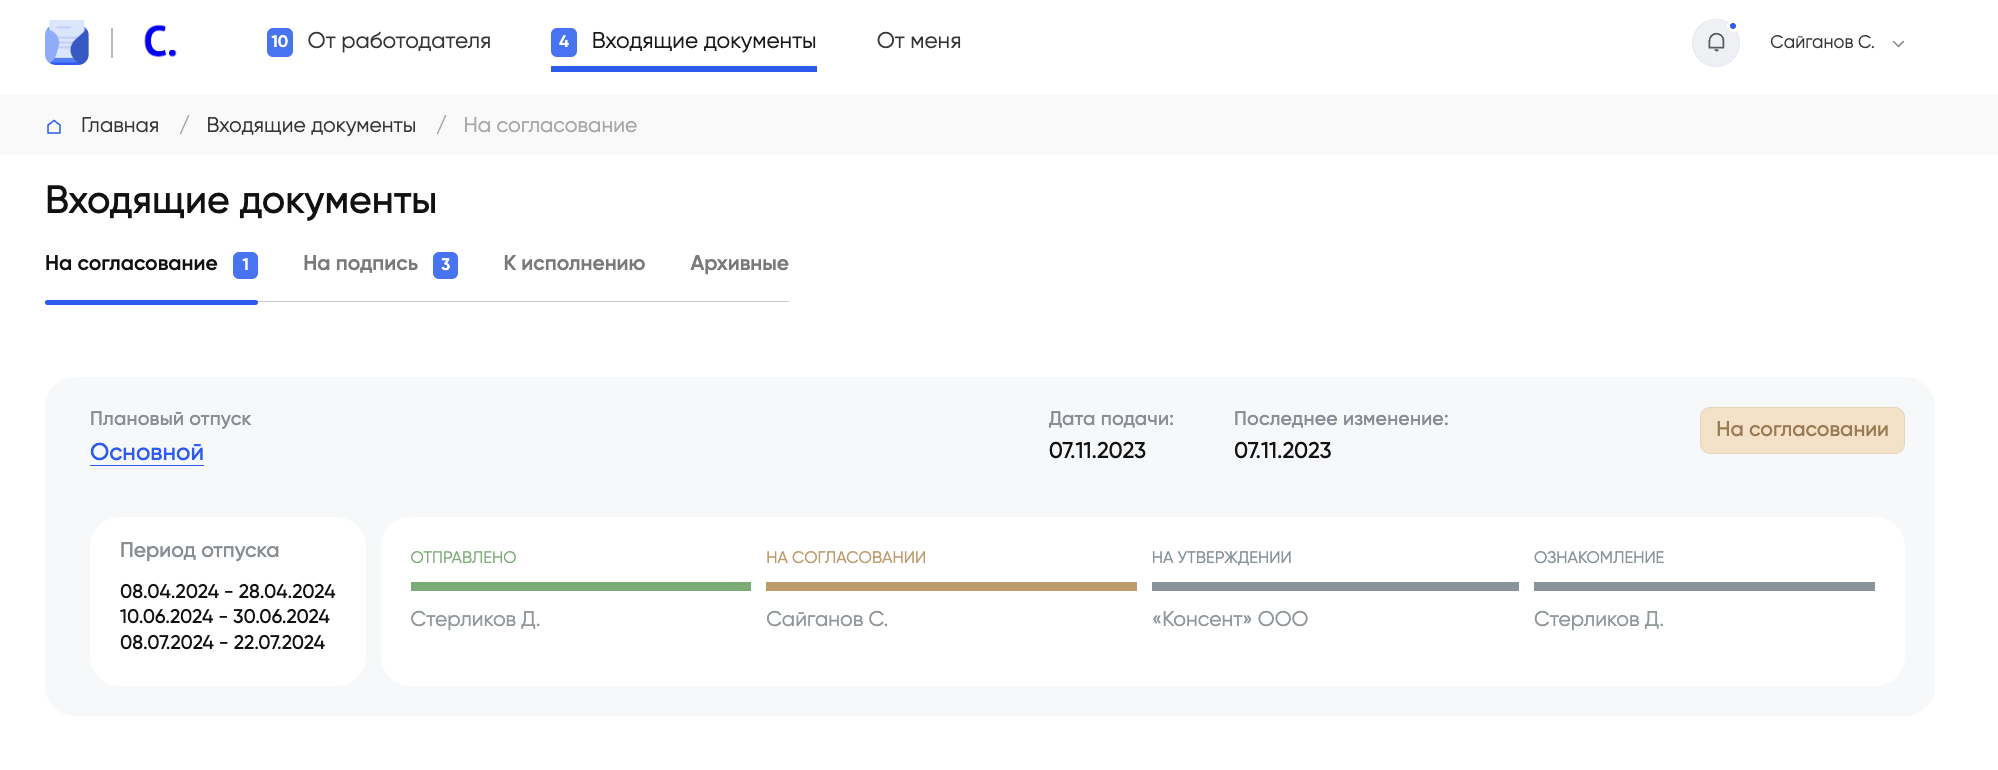This screenshot has height=770, width=1998.
Task: Click the badge 3 on На подпись tab
Action: 445,265
